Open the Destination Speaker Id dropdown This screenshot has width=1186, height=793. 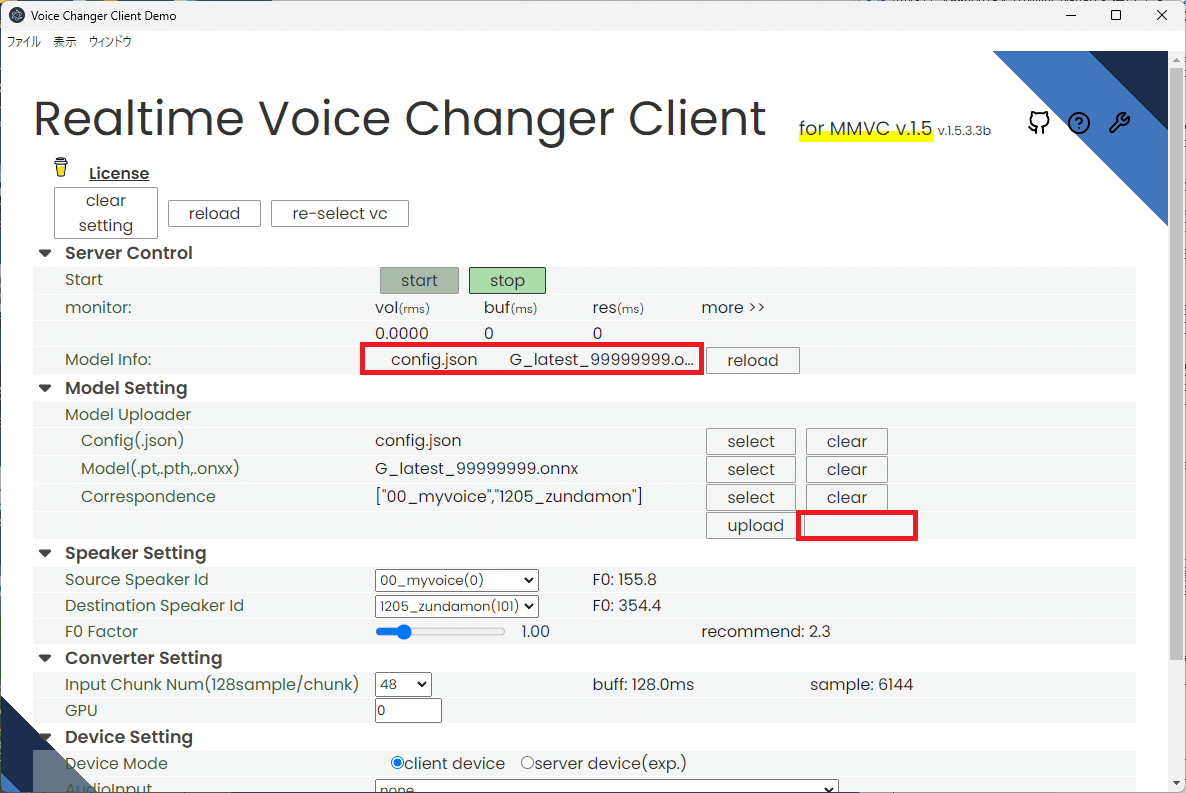[456, 606]
